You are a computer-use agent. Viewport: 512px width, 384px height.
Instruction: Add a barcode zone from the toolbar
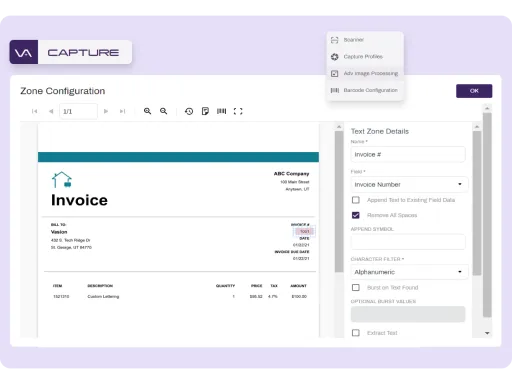coord(222,111)
